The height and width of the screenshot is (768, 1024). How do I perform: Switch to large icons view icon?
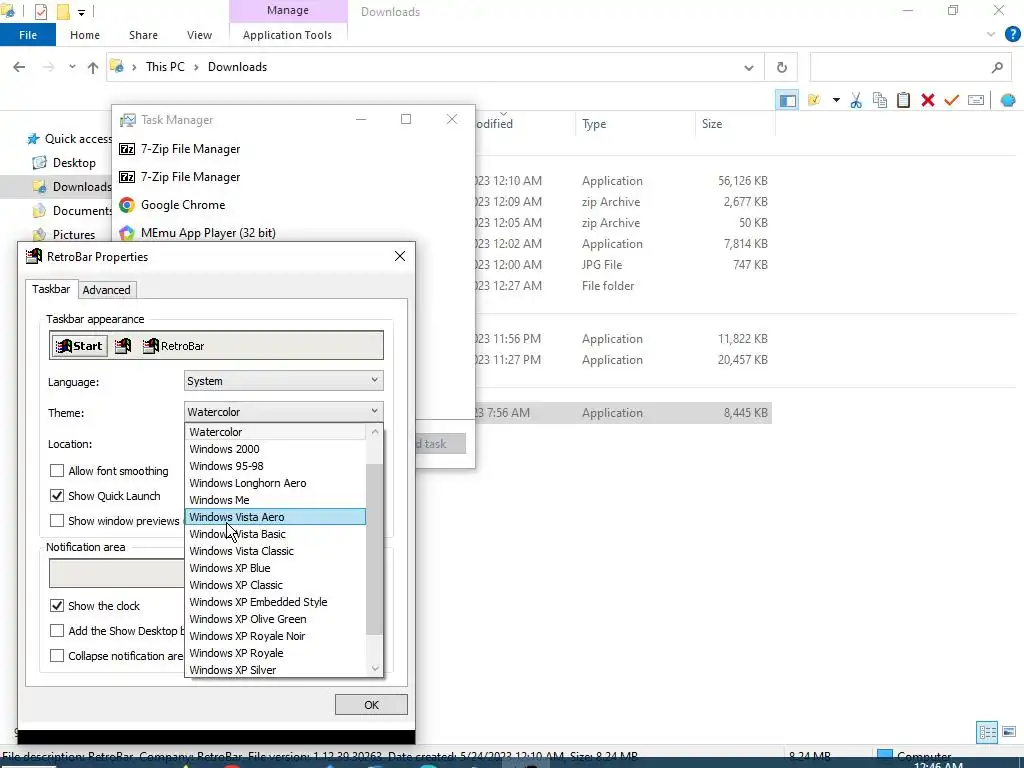click(1009, 732)
